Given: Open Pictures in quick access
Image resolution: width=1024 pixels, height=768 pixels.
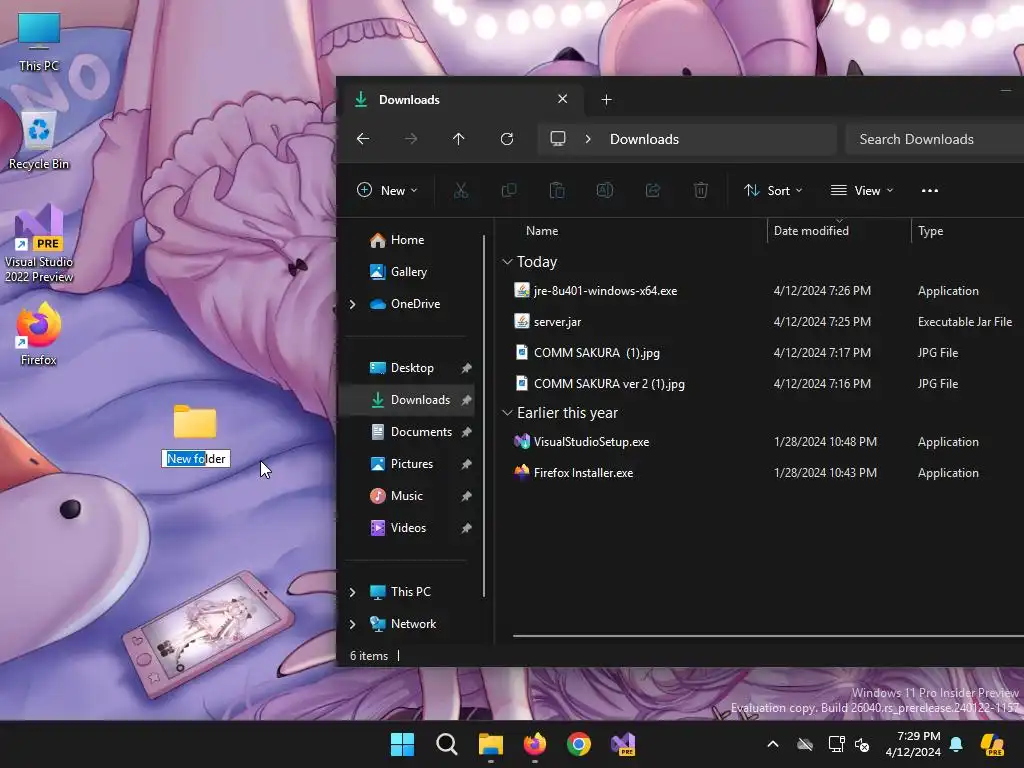Looking at the screenshot, I should point(411,464).
